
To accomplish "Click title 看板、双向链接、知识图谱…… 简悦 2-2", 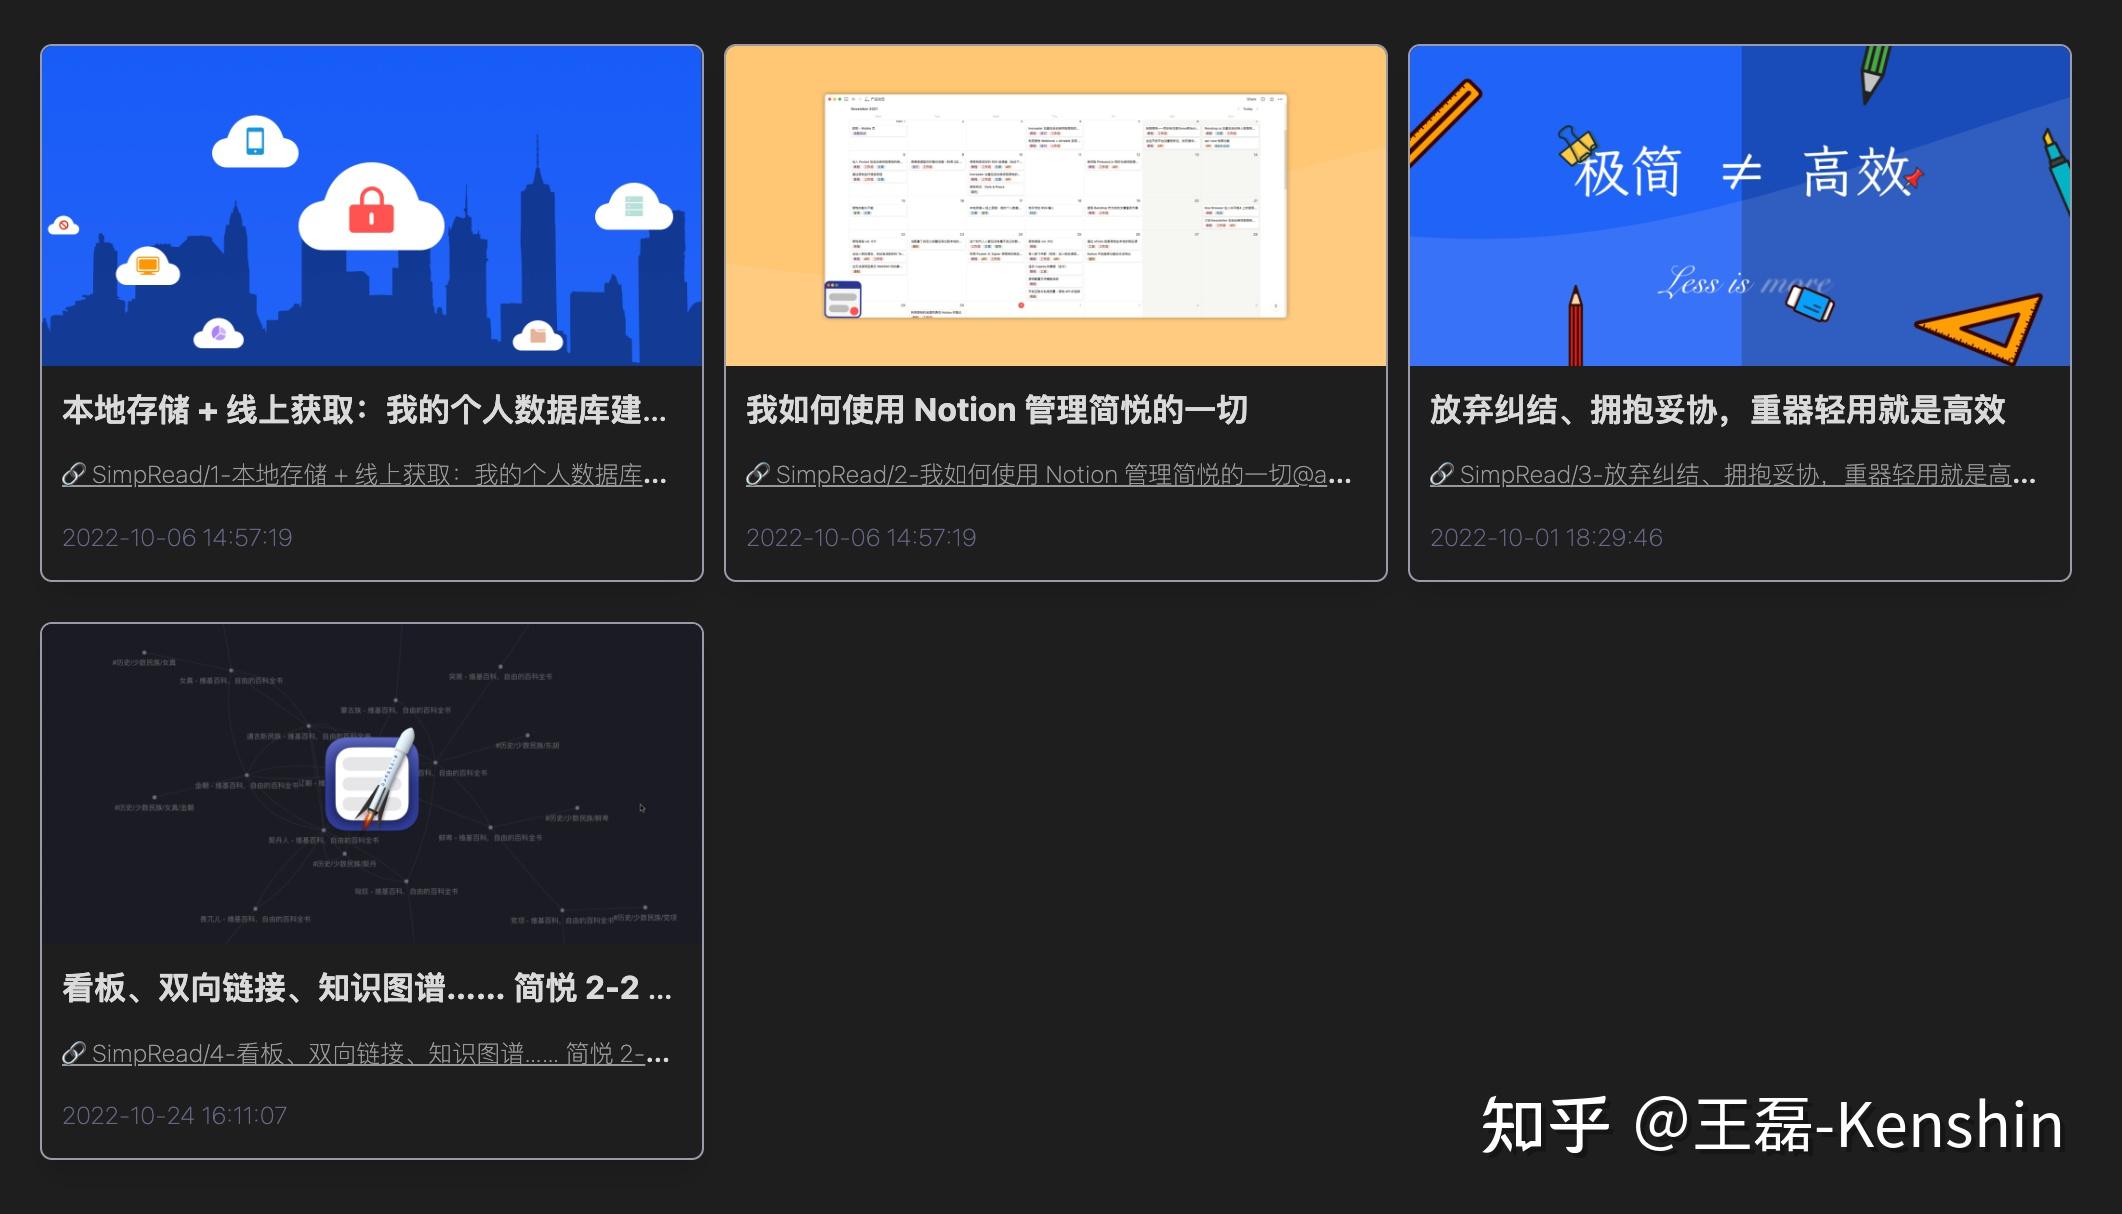I will pyautogui.click(x=367, y=988).
